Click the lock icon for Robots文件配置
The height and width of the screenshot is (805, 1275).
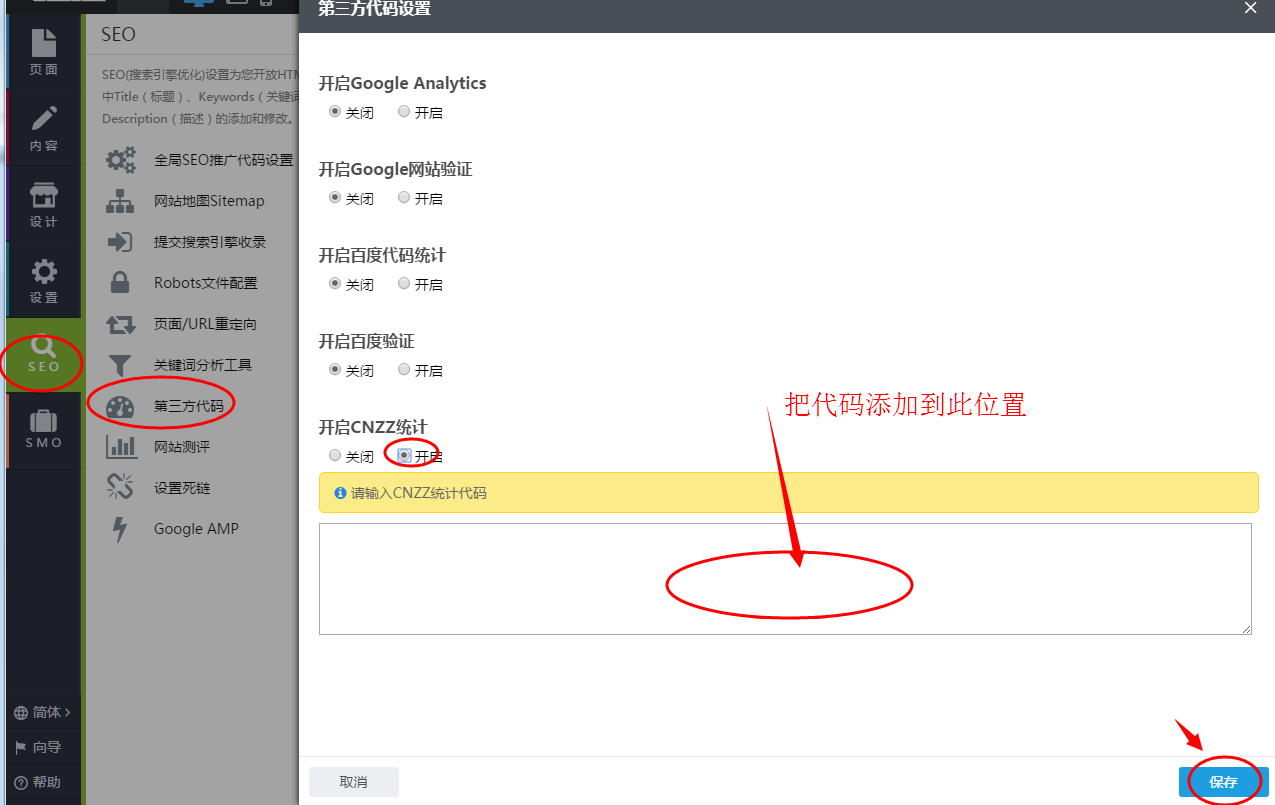[120, 282]
